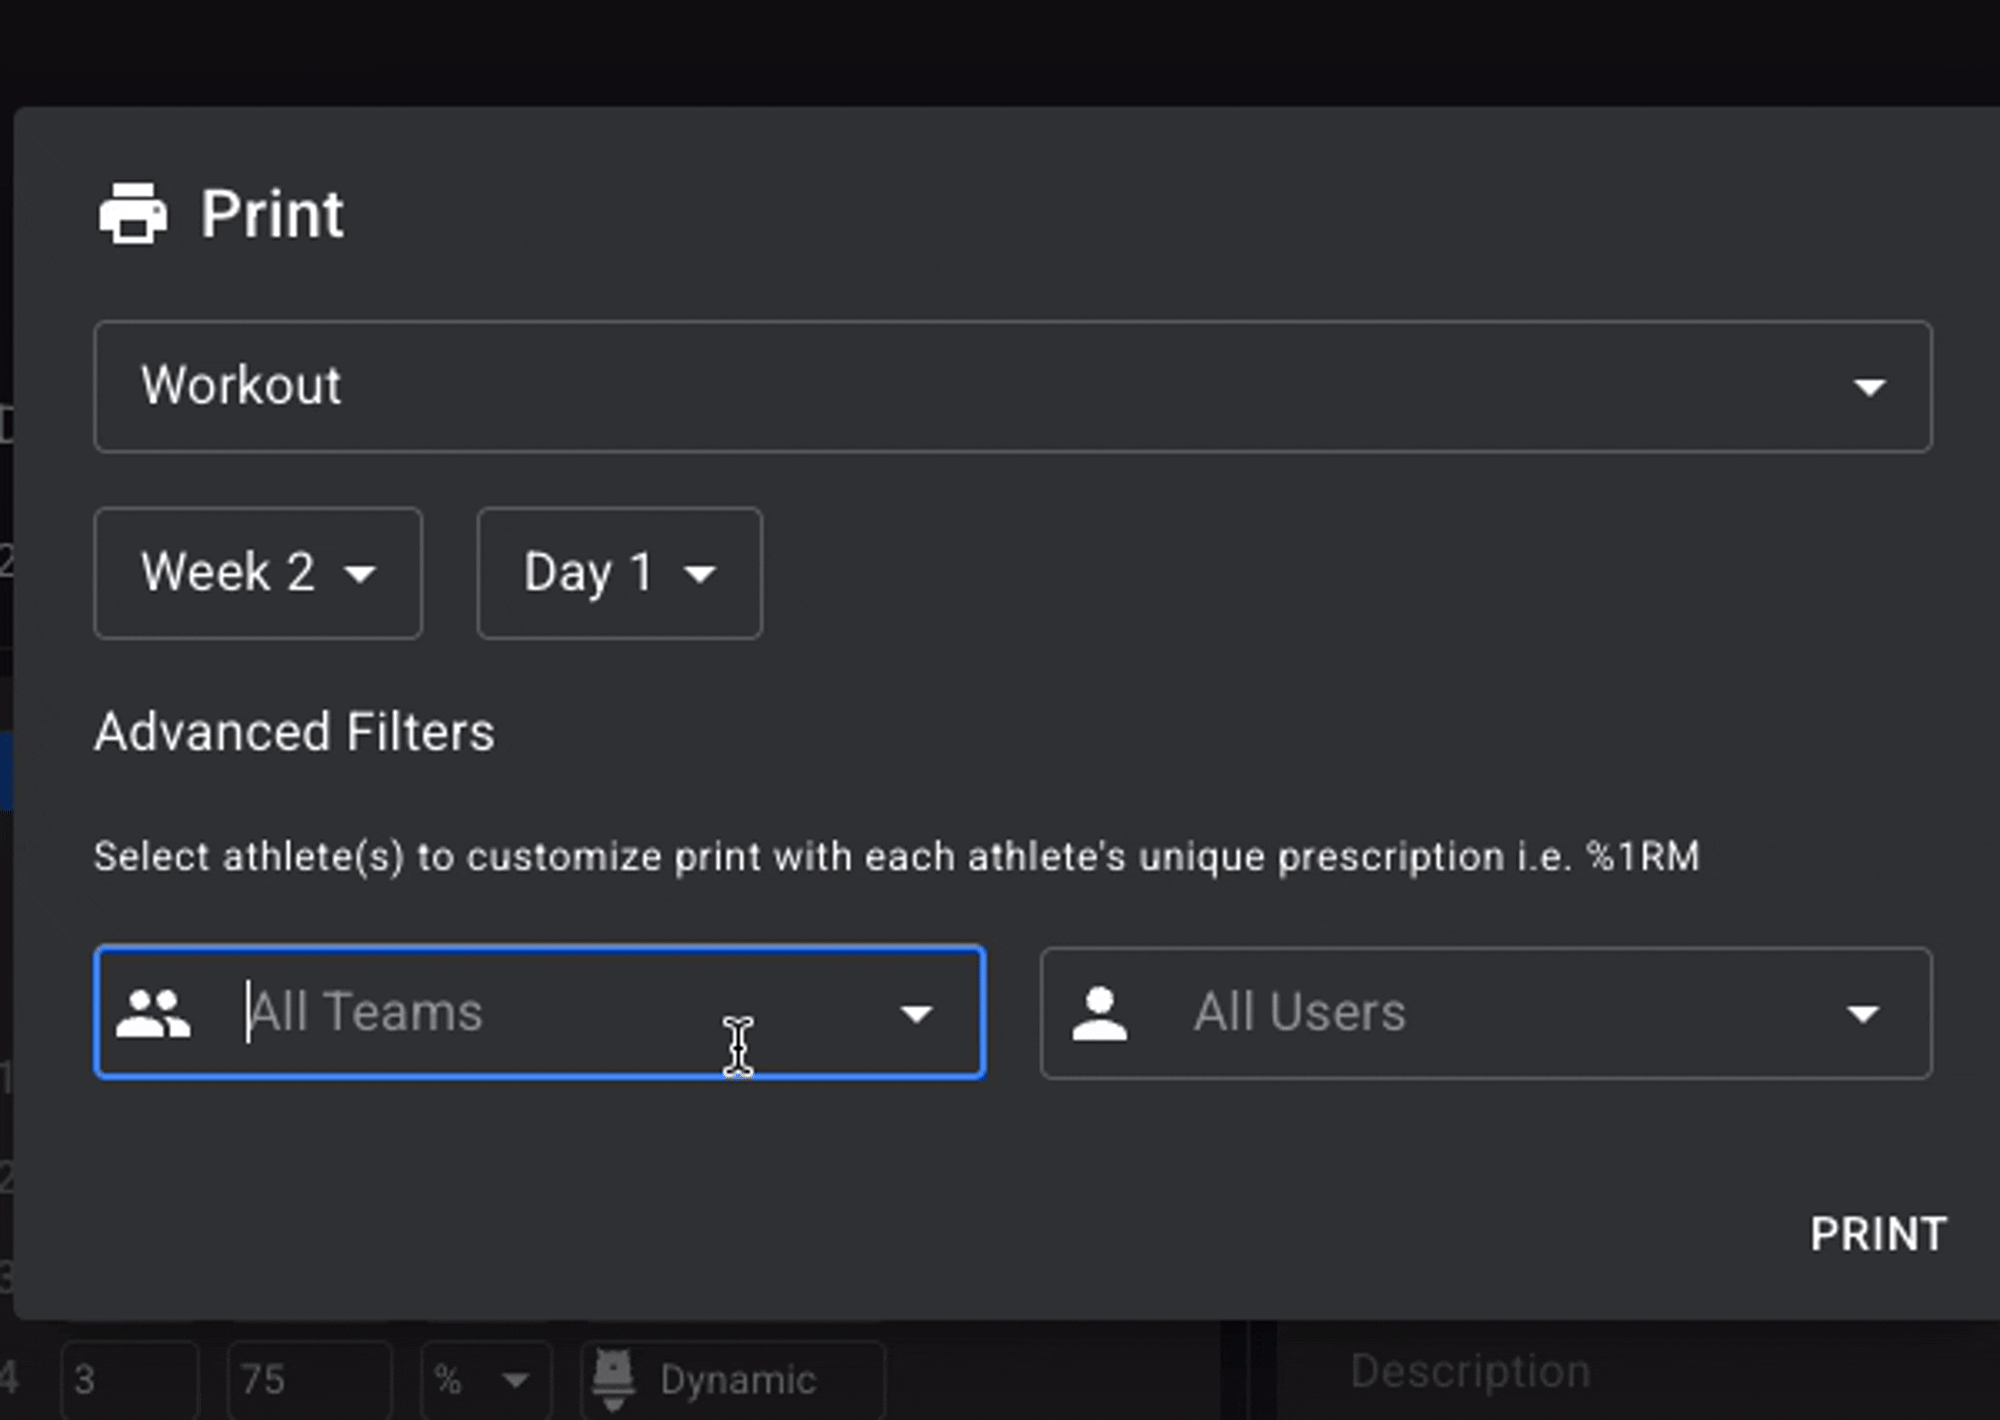2000x1420 pixels.
Task: Open the Week 2 dropdown
Action: tap(258, 573)
